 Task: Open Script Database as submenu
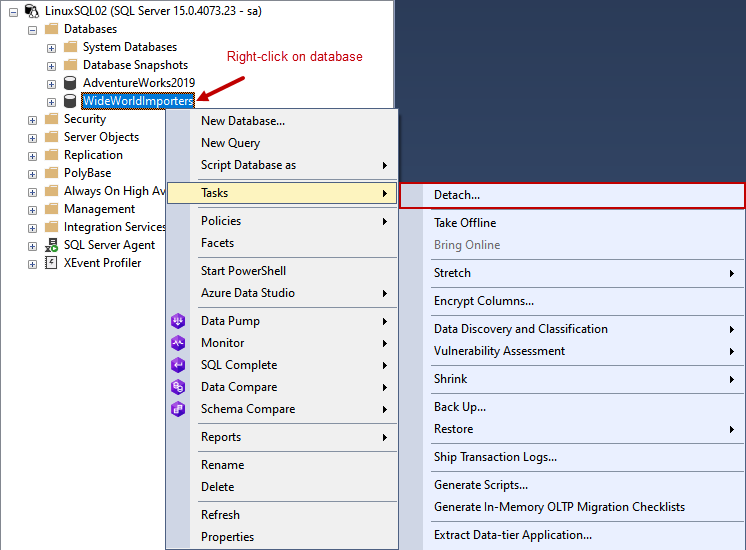click(x=282, y=165)
